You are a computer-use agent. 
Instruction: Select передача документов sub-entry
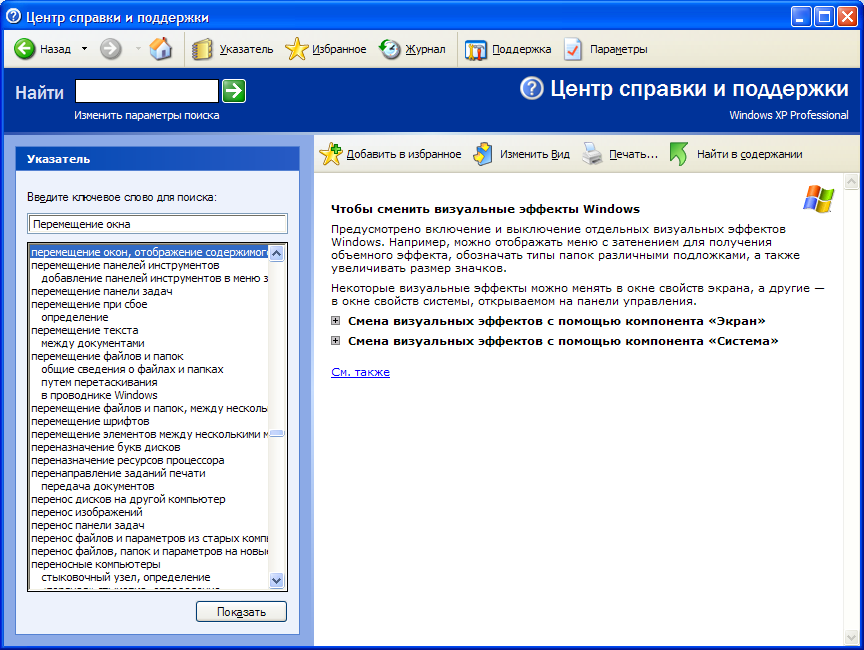tap(98, 486)
